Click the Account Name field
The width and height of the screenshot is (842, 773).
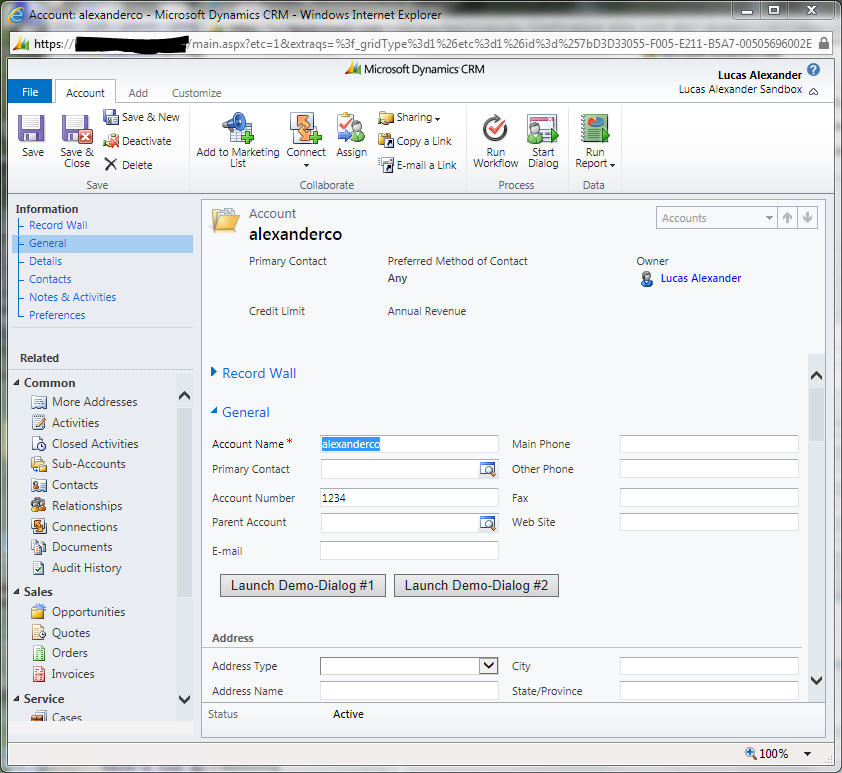tap(409, 444)
